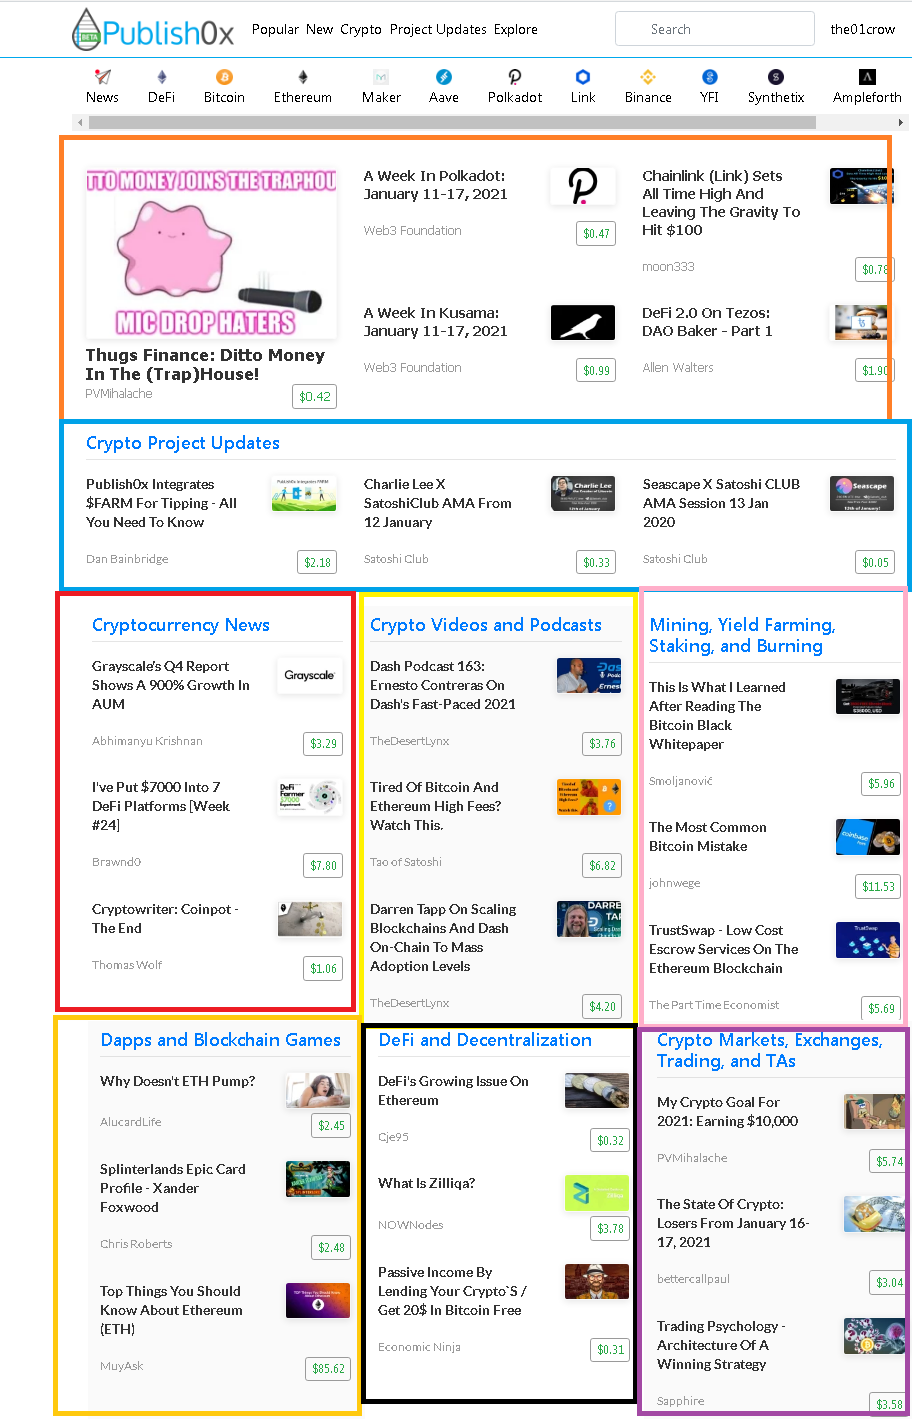Screen dimensions: 912x1420
Task: Open Chainlink Sets All Time High article
Action: click(721, 203)
